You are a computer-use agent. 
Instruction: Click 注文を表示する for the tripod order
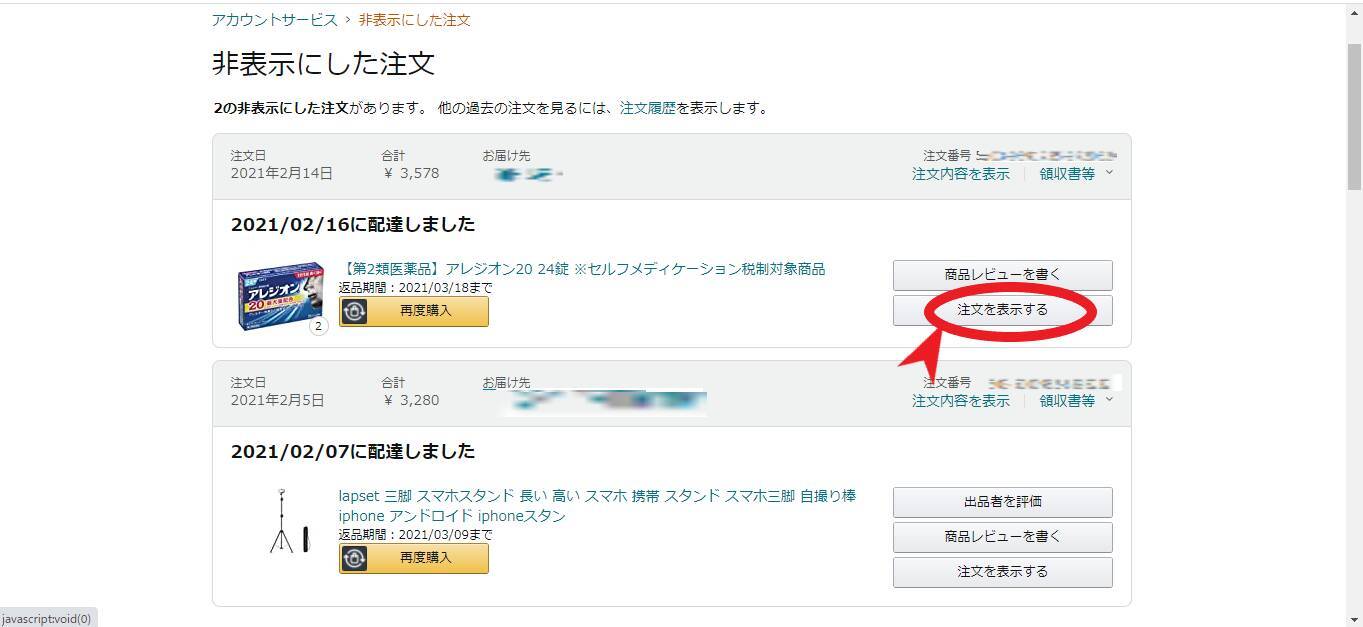(x=1002, y=572)
